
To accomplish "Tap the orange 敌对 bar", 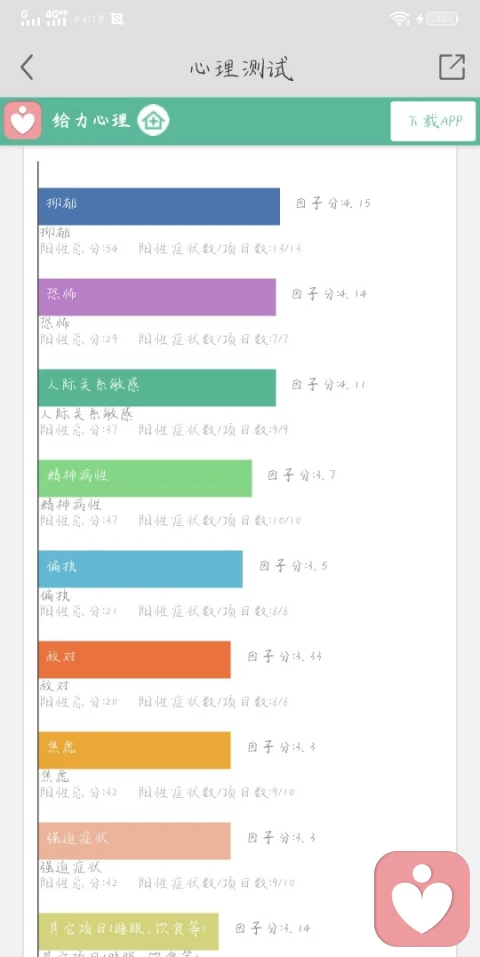I will [x=134, y=659].
